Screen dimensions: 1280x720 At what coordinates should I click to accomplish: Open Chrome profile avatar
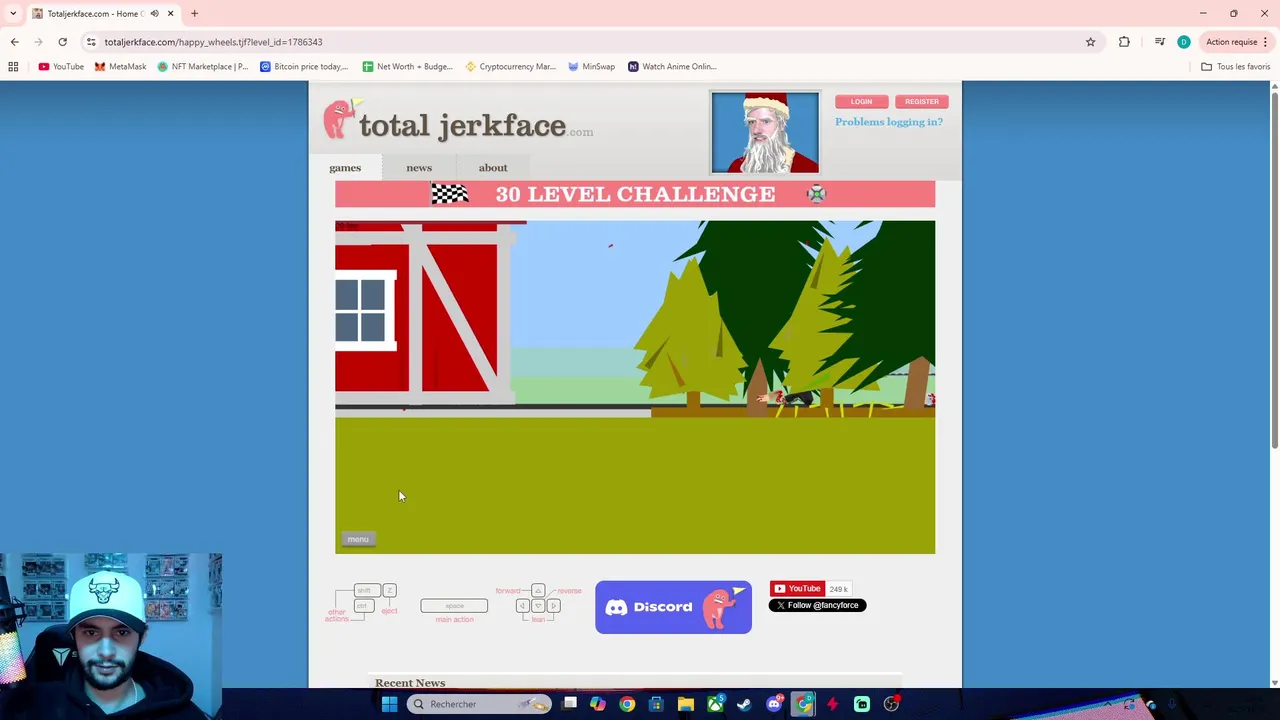(x=1184, y=42)
